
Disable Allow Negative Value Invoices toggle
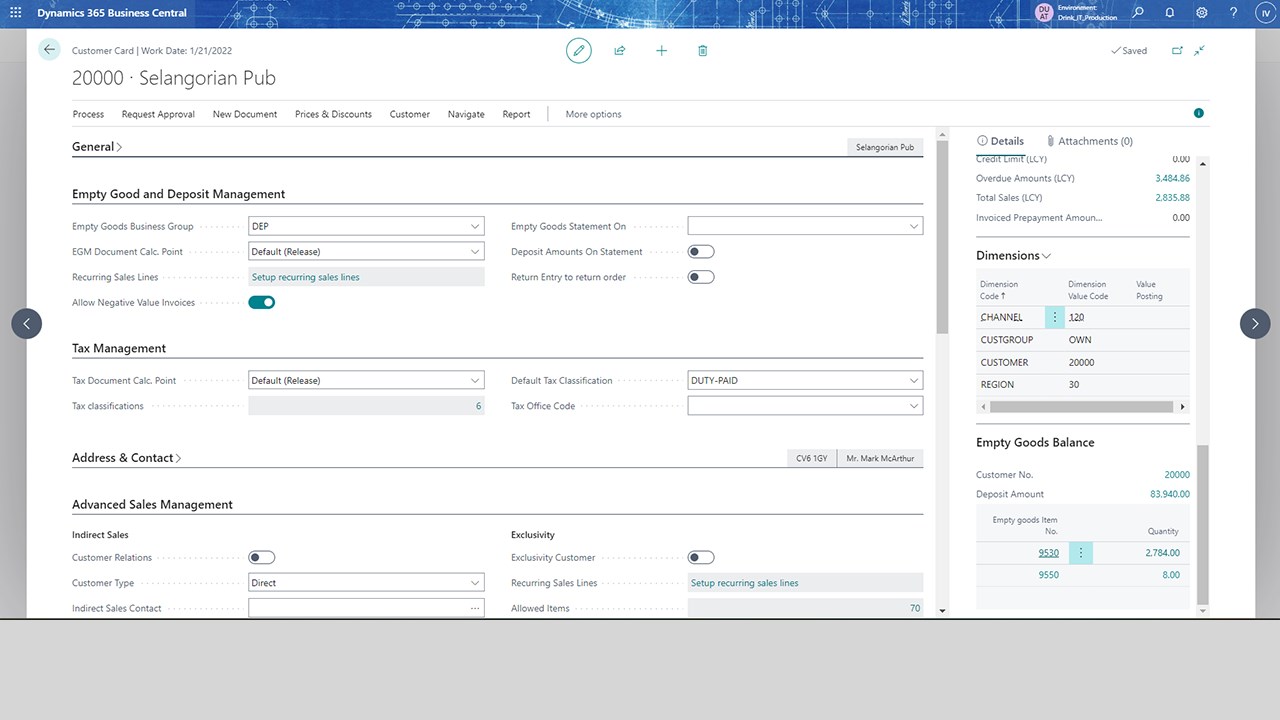pos(261,302)
